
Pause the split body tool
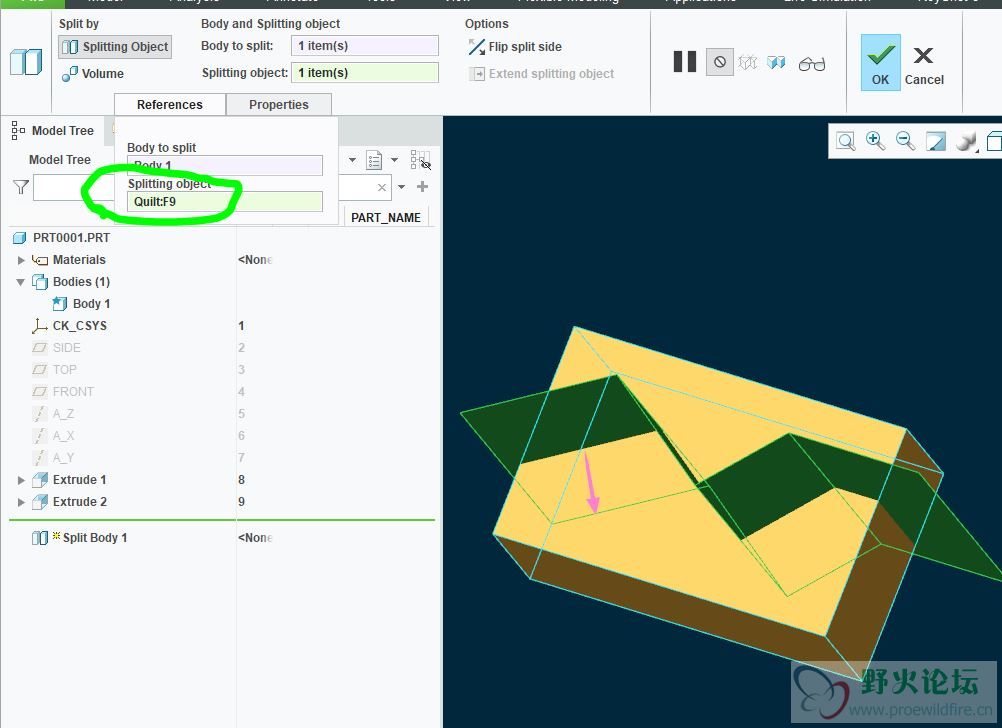pos(684,62)
